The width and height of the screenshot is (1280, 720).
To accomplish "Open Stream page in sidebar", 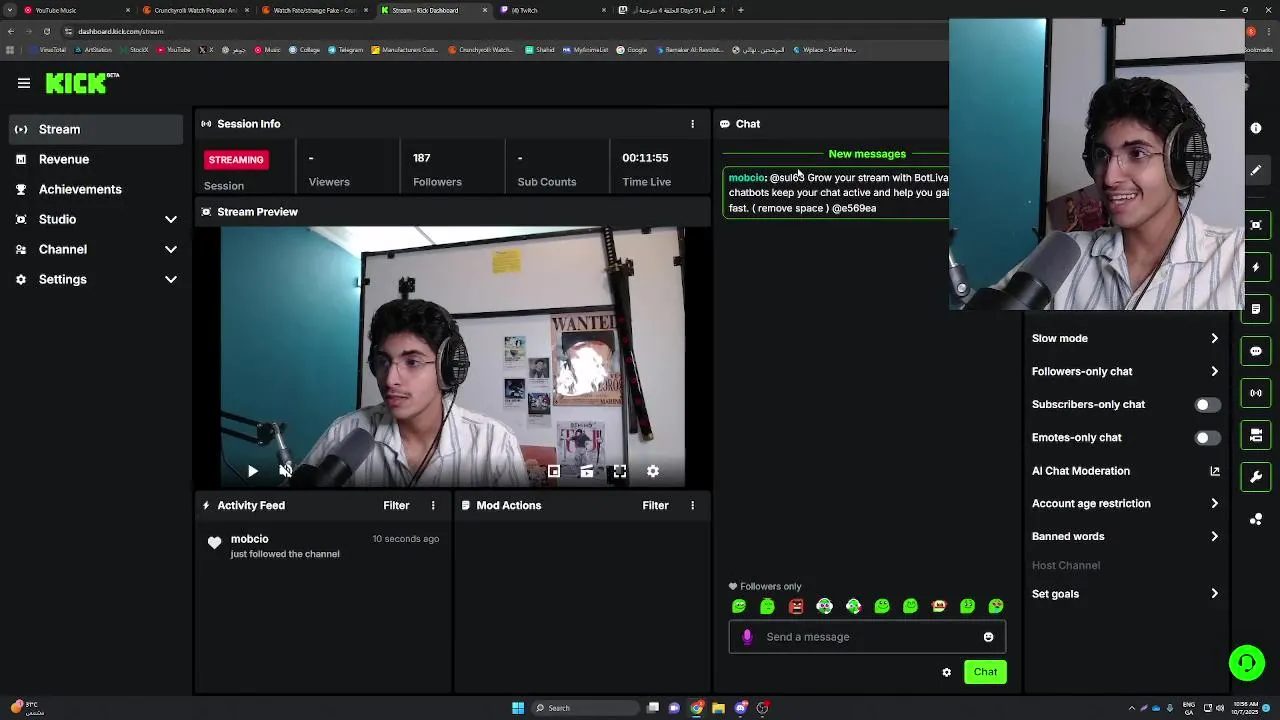I will tap(96, 129).
